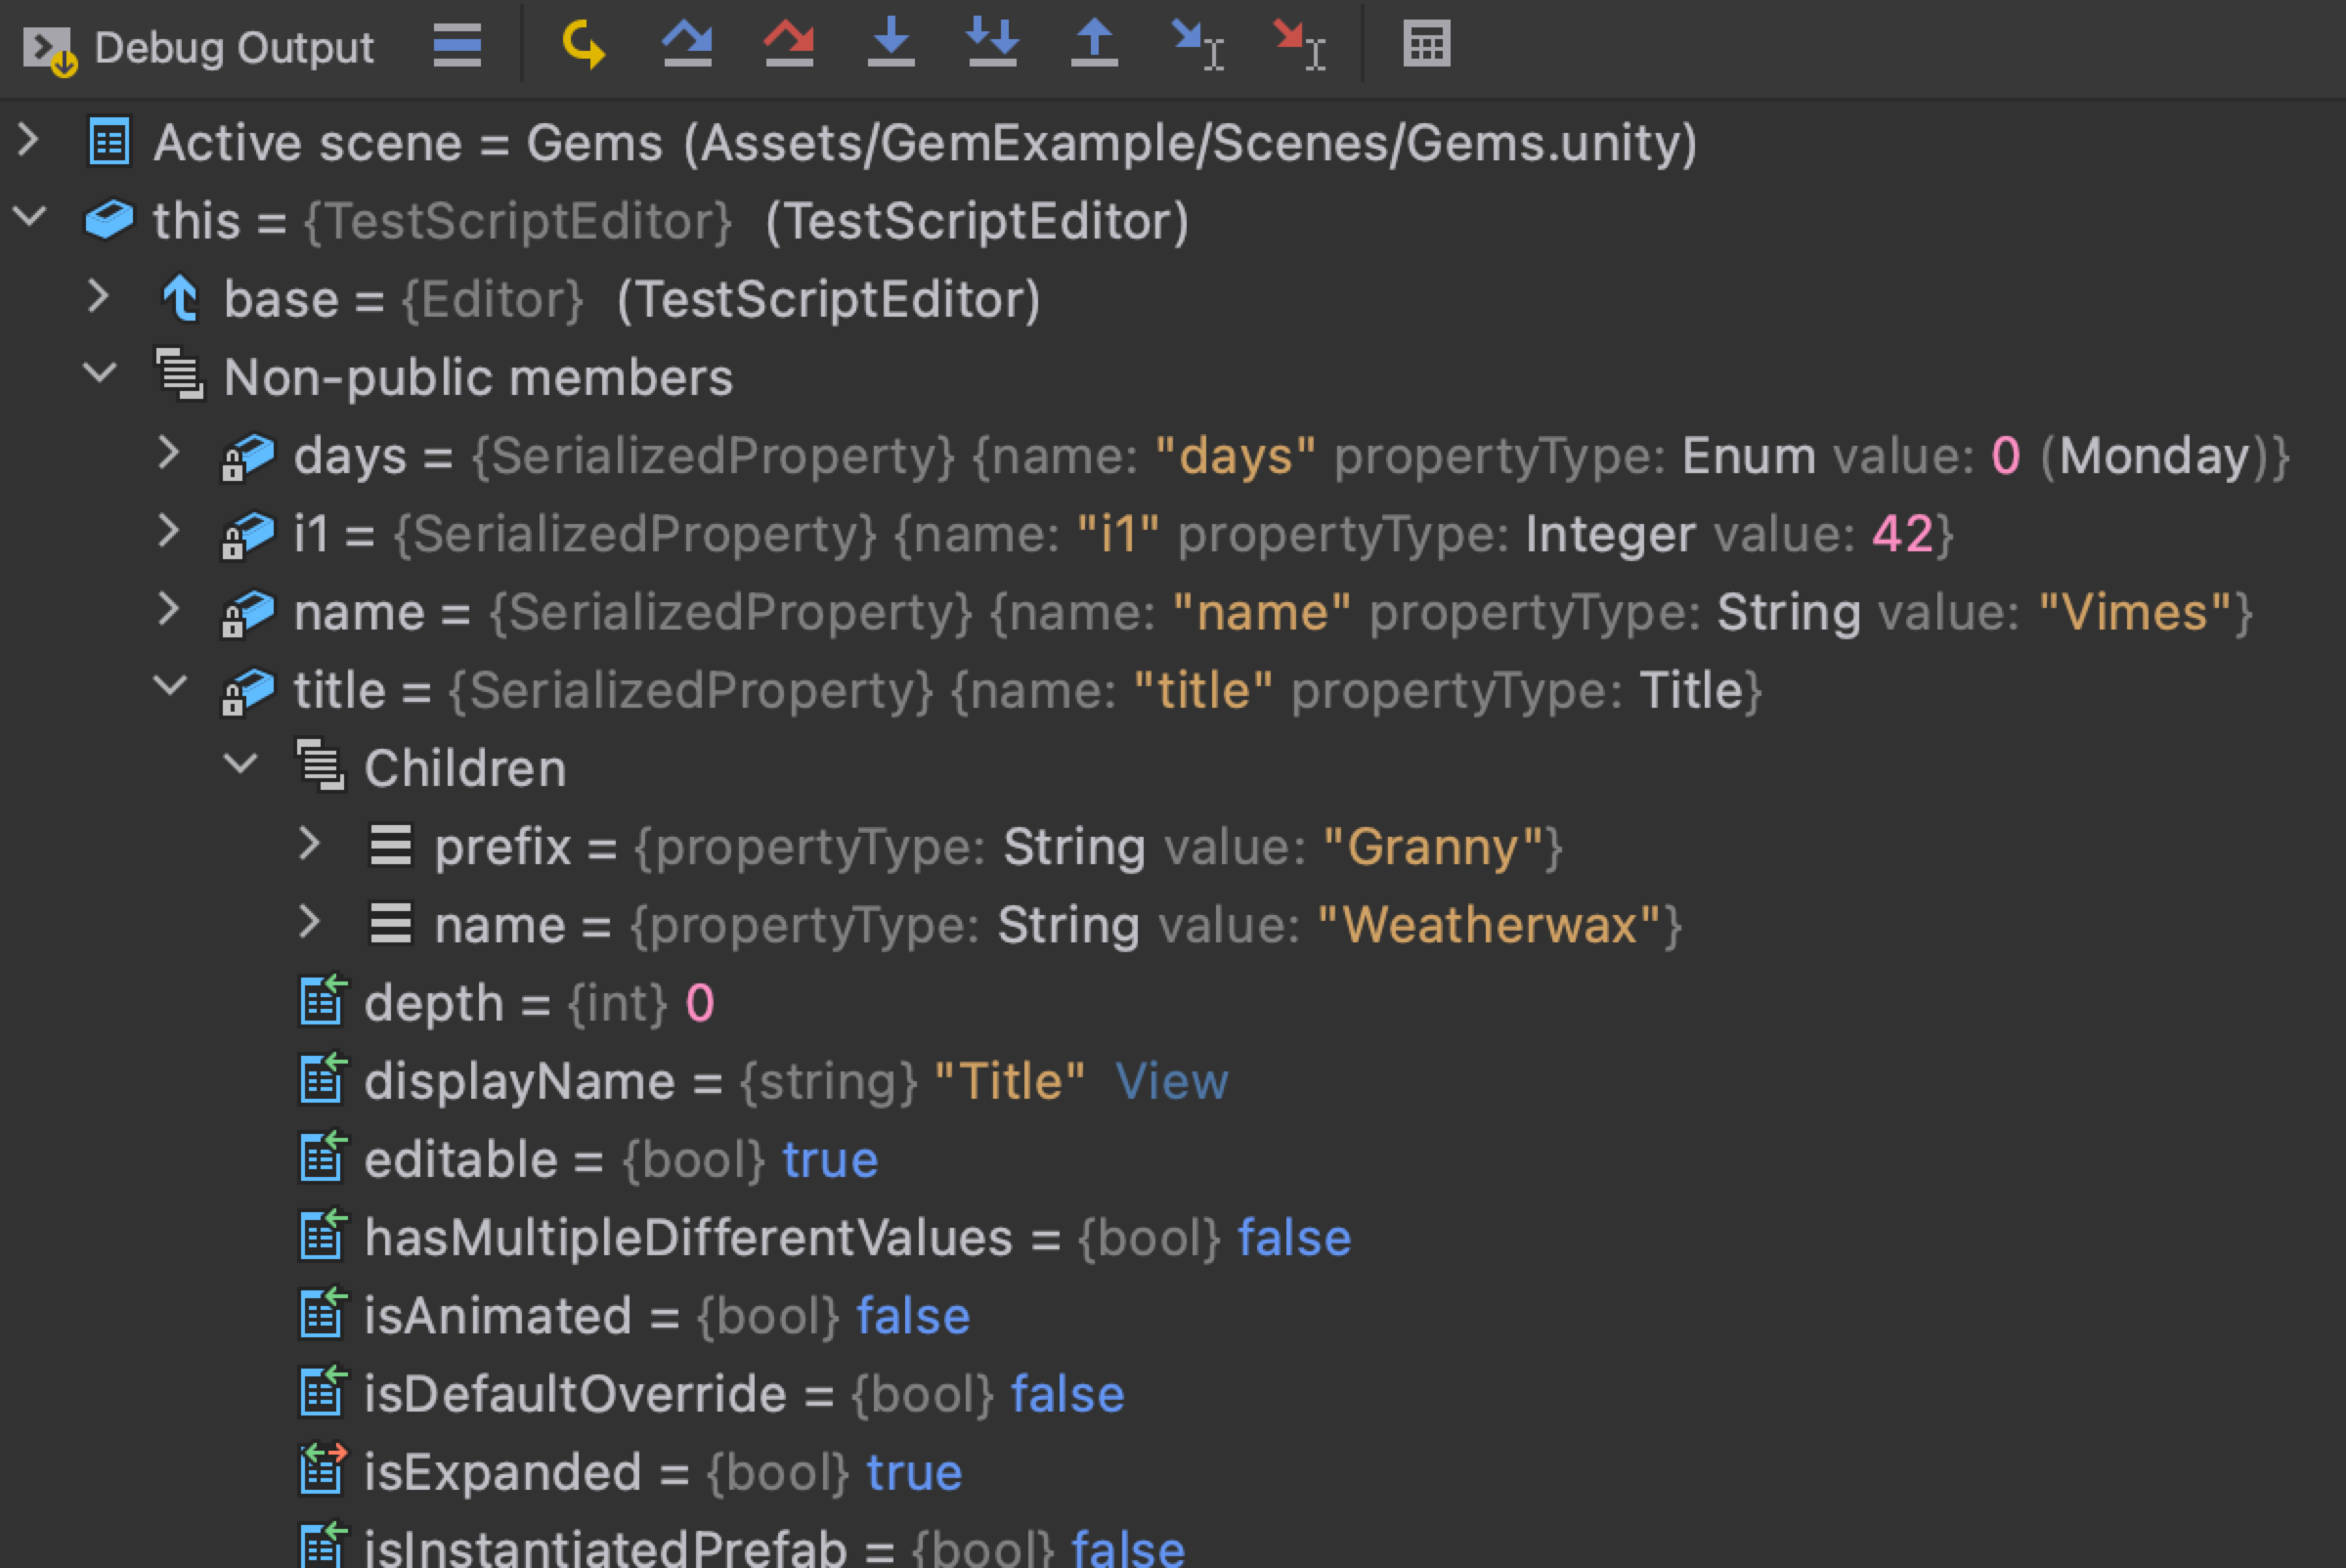
Task: Click the Run to Cursor blue icon
Action: pos(1197,45)
